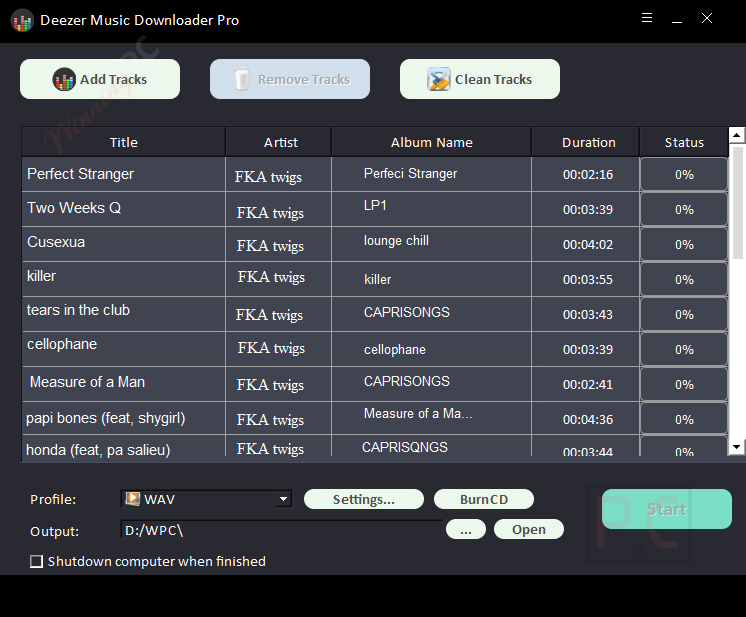Click the 00:04:02 duration cell
Image resolution: width=746 pixels, height=617 pixels.
[x=588, y=245]
